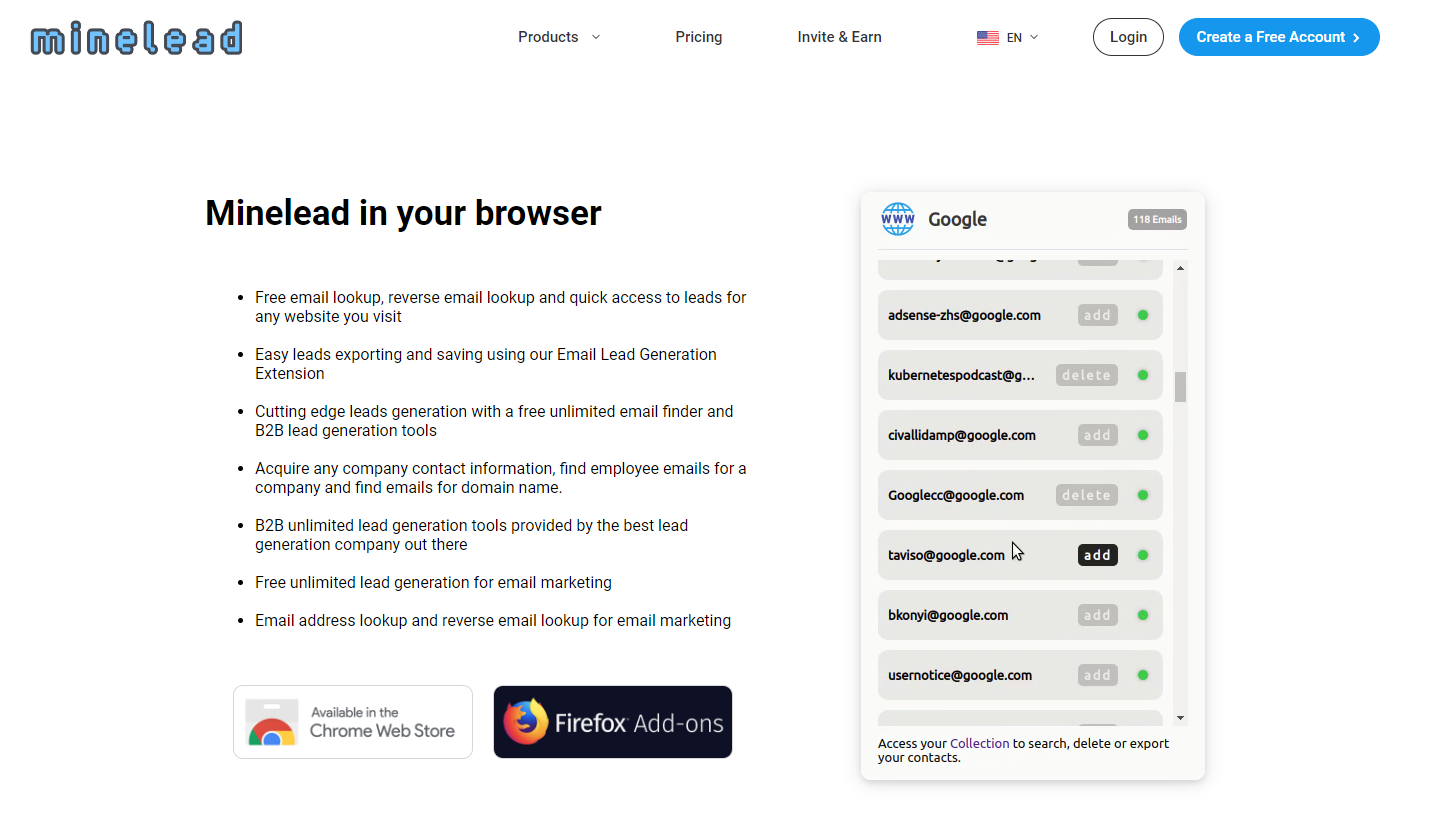1433x829 pixels.
Task: Click green status dot for usernotice@google.com
Action: tap(1143, 675)
